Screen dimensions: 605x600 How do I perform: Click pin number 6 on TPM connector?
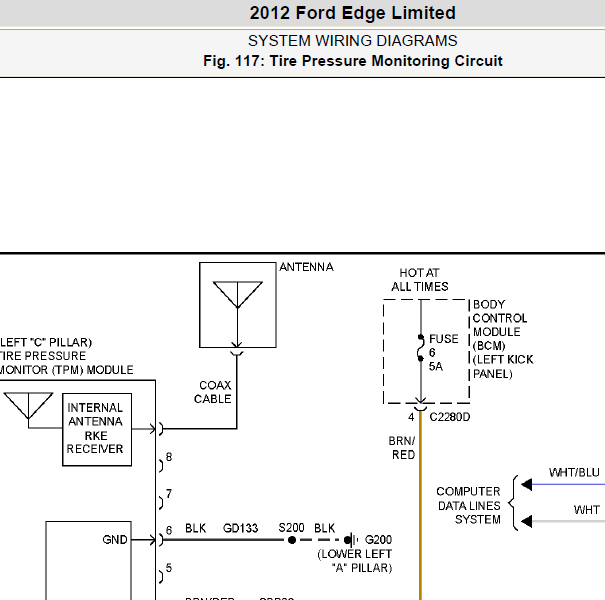point(169,530)
